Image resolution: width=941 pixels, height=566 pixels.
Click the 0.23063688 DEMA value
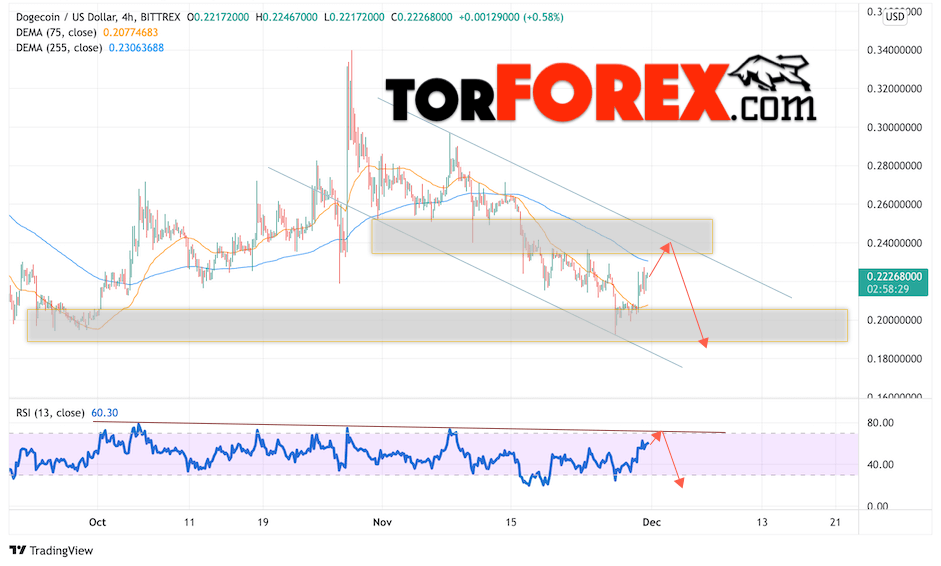[x=136, y=48]
